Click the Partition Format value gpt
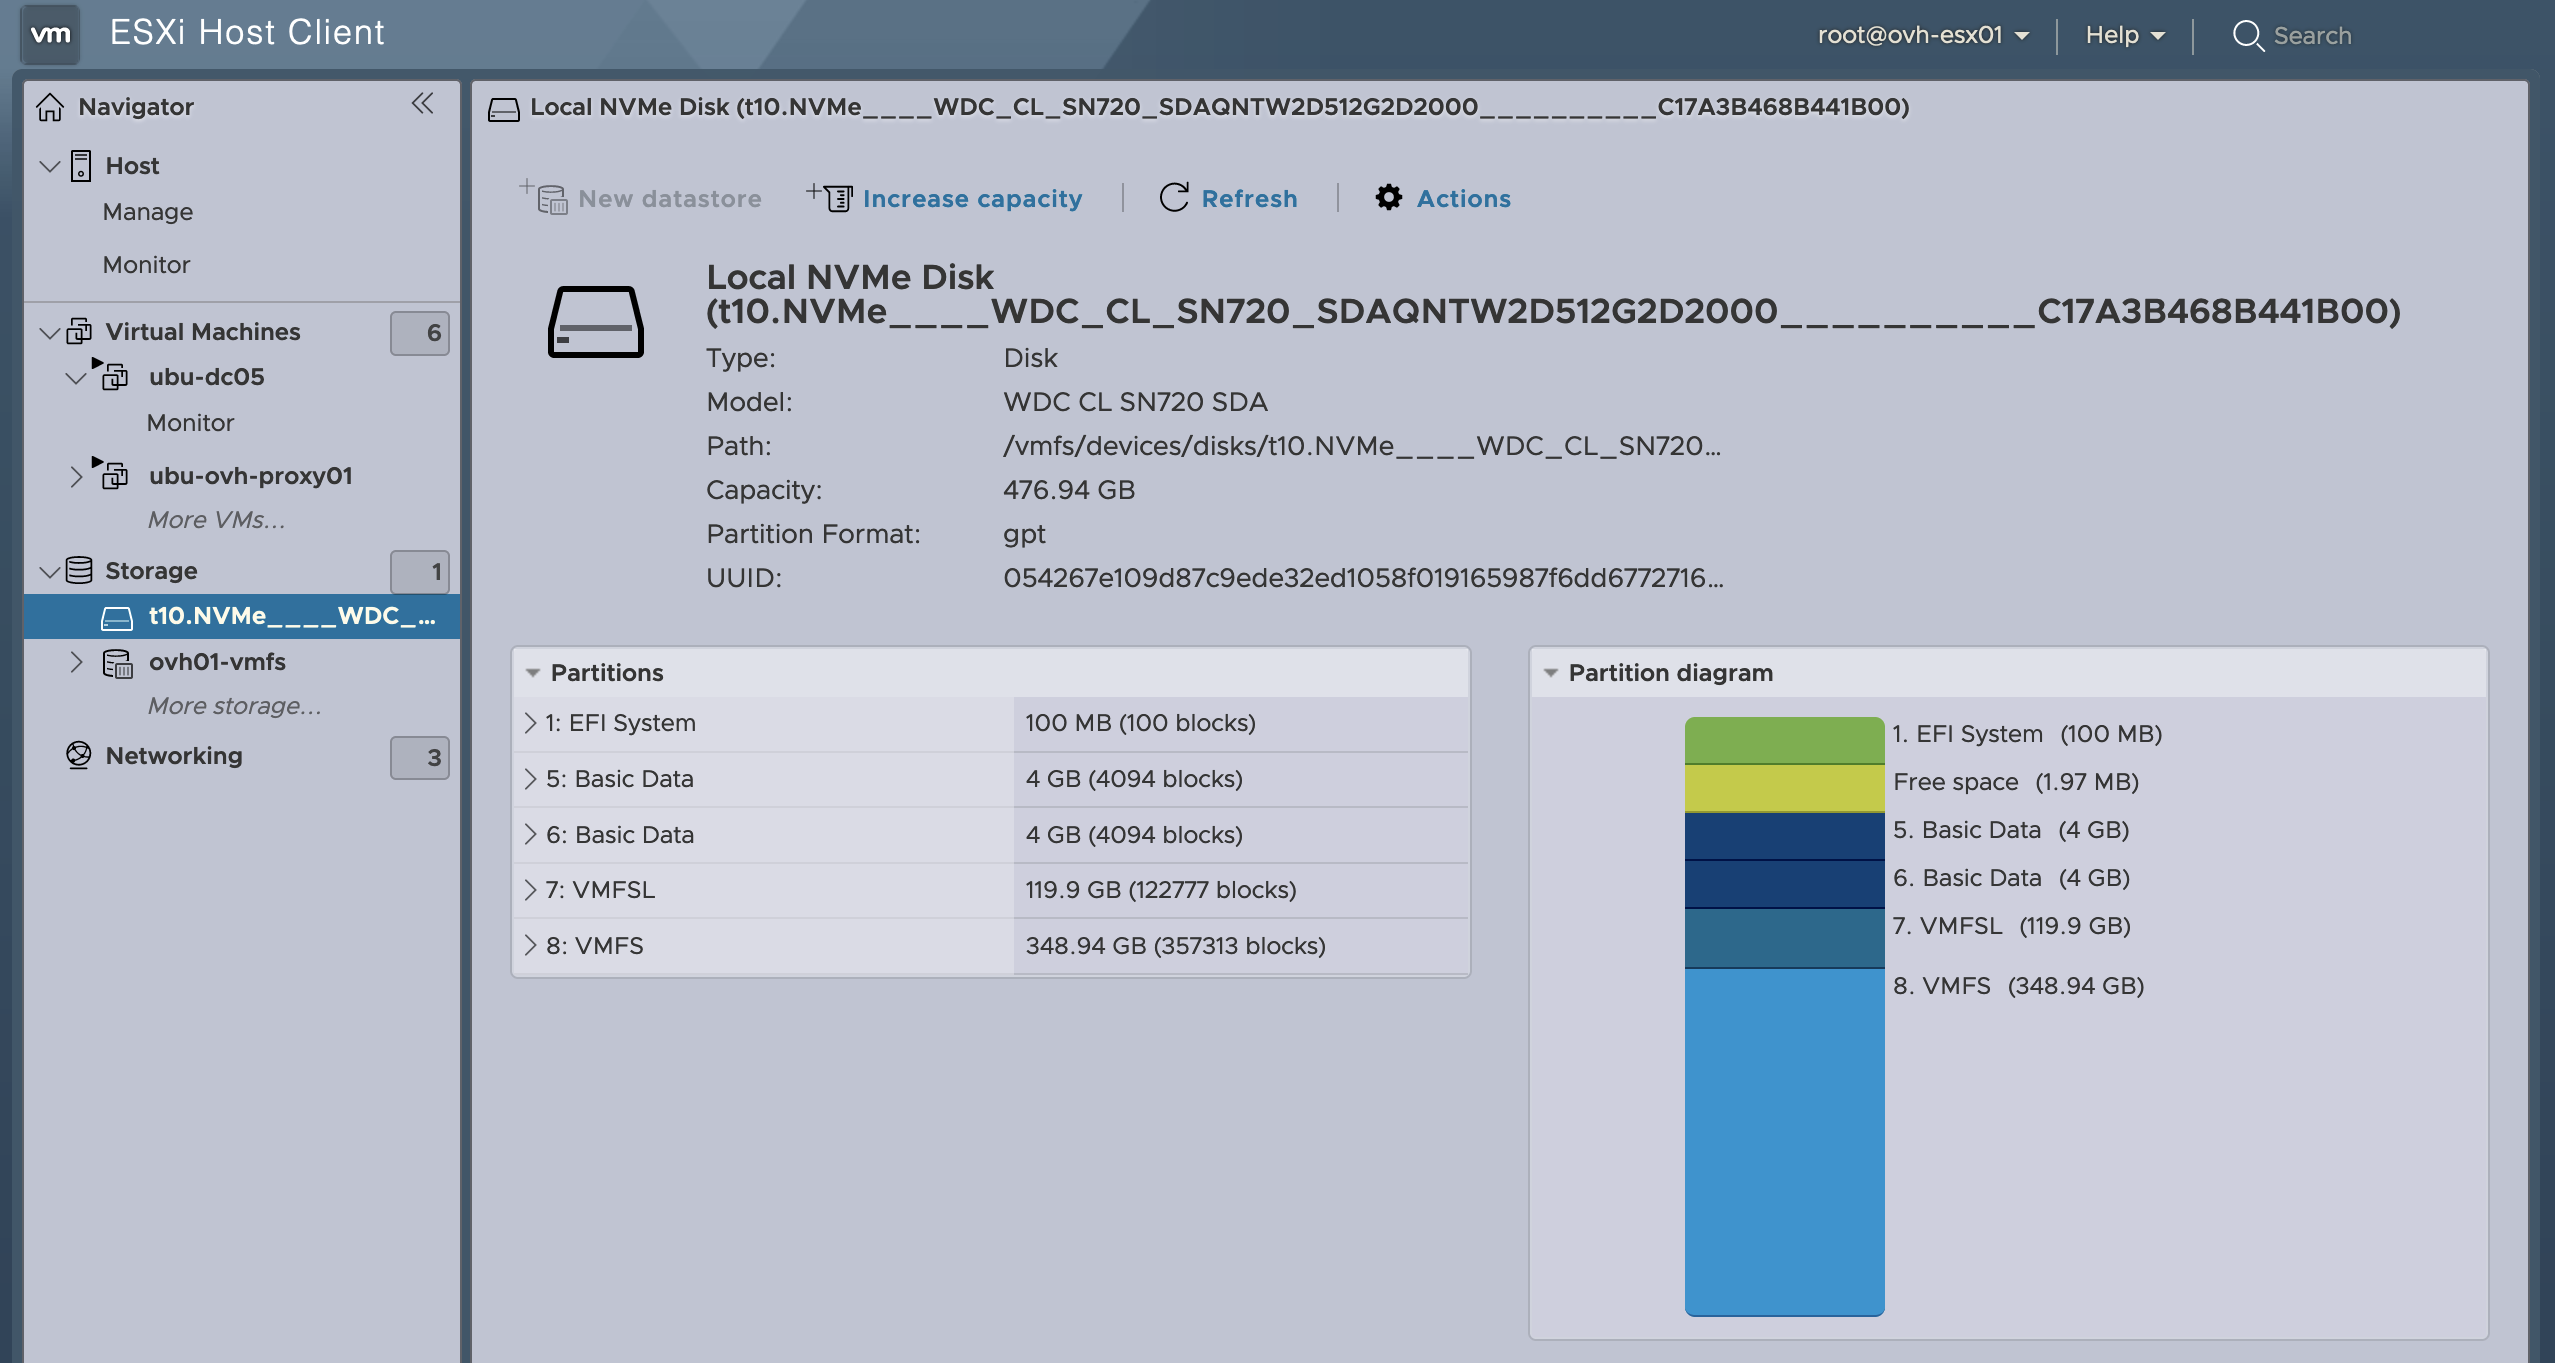The height and width of the screenshot is (1363, 2555). [x=1024, y=535]
